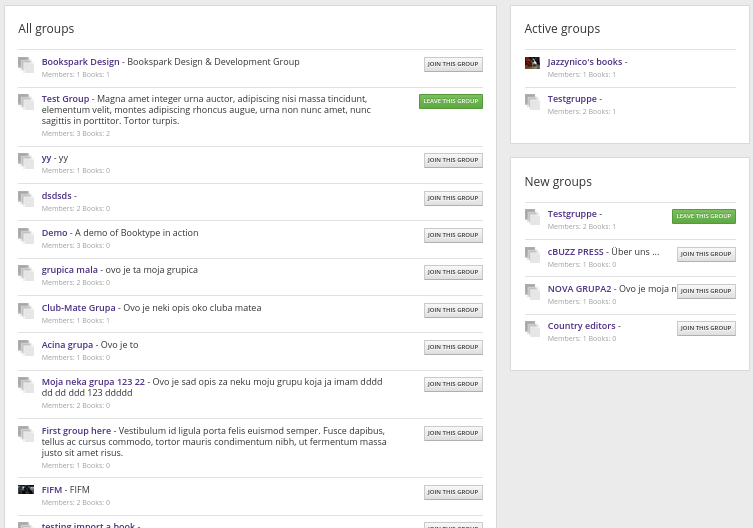Join the dsdsds group
753x528 pixels.
[453, 198]
